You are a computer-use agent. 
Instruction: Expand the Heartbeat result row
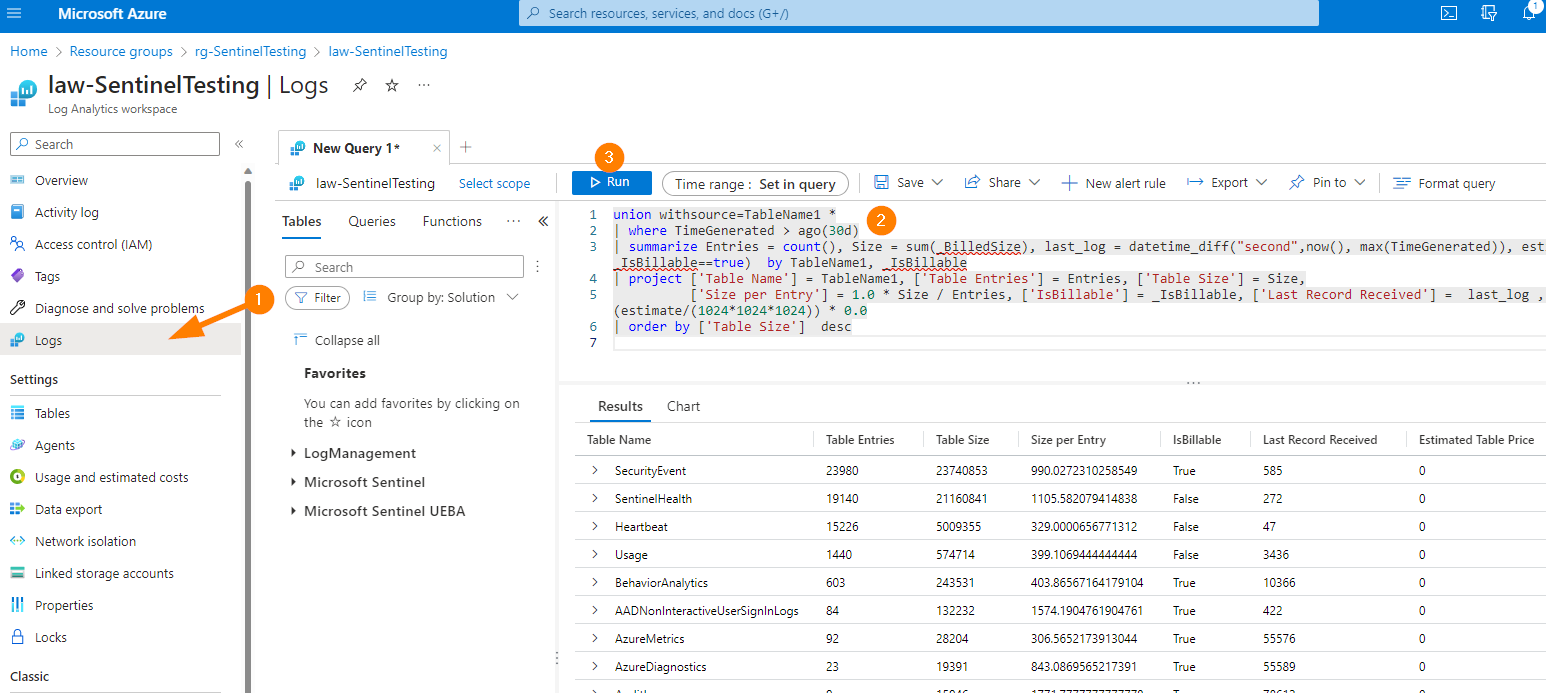pyautogui.click(x=595, y=527)
